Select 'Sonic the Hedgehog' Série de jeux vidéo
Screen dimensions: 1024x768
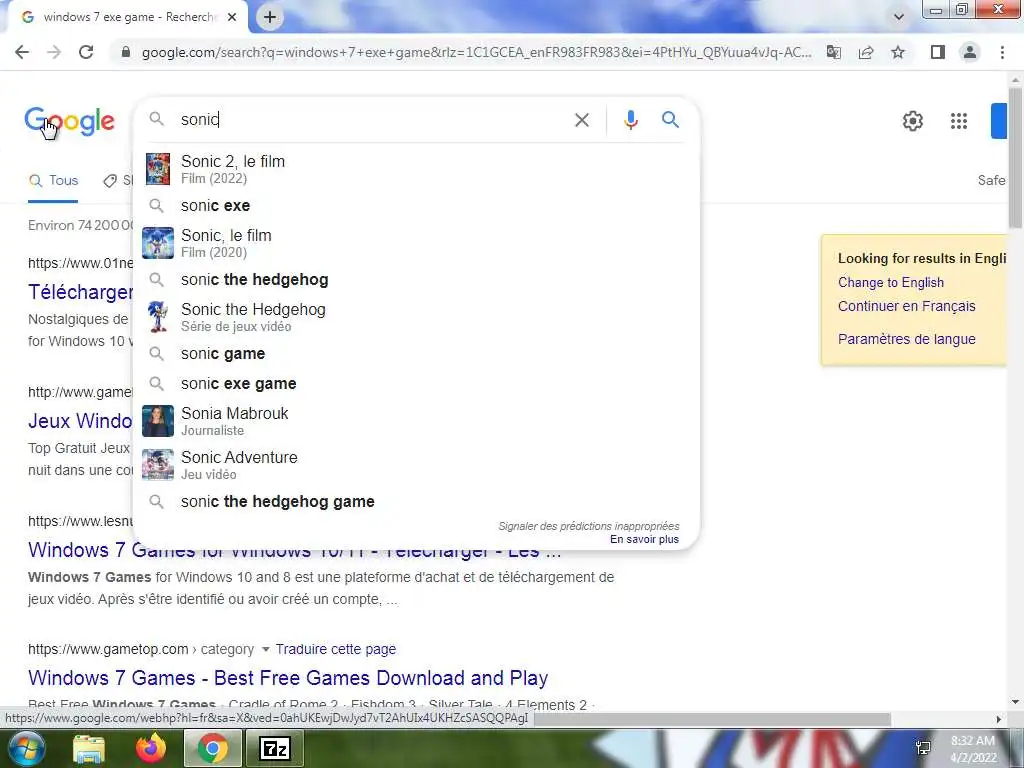[x=416, y=317]
